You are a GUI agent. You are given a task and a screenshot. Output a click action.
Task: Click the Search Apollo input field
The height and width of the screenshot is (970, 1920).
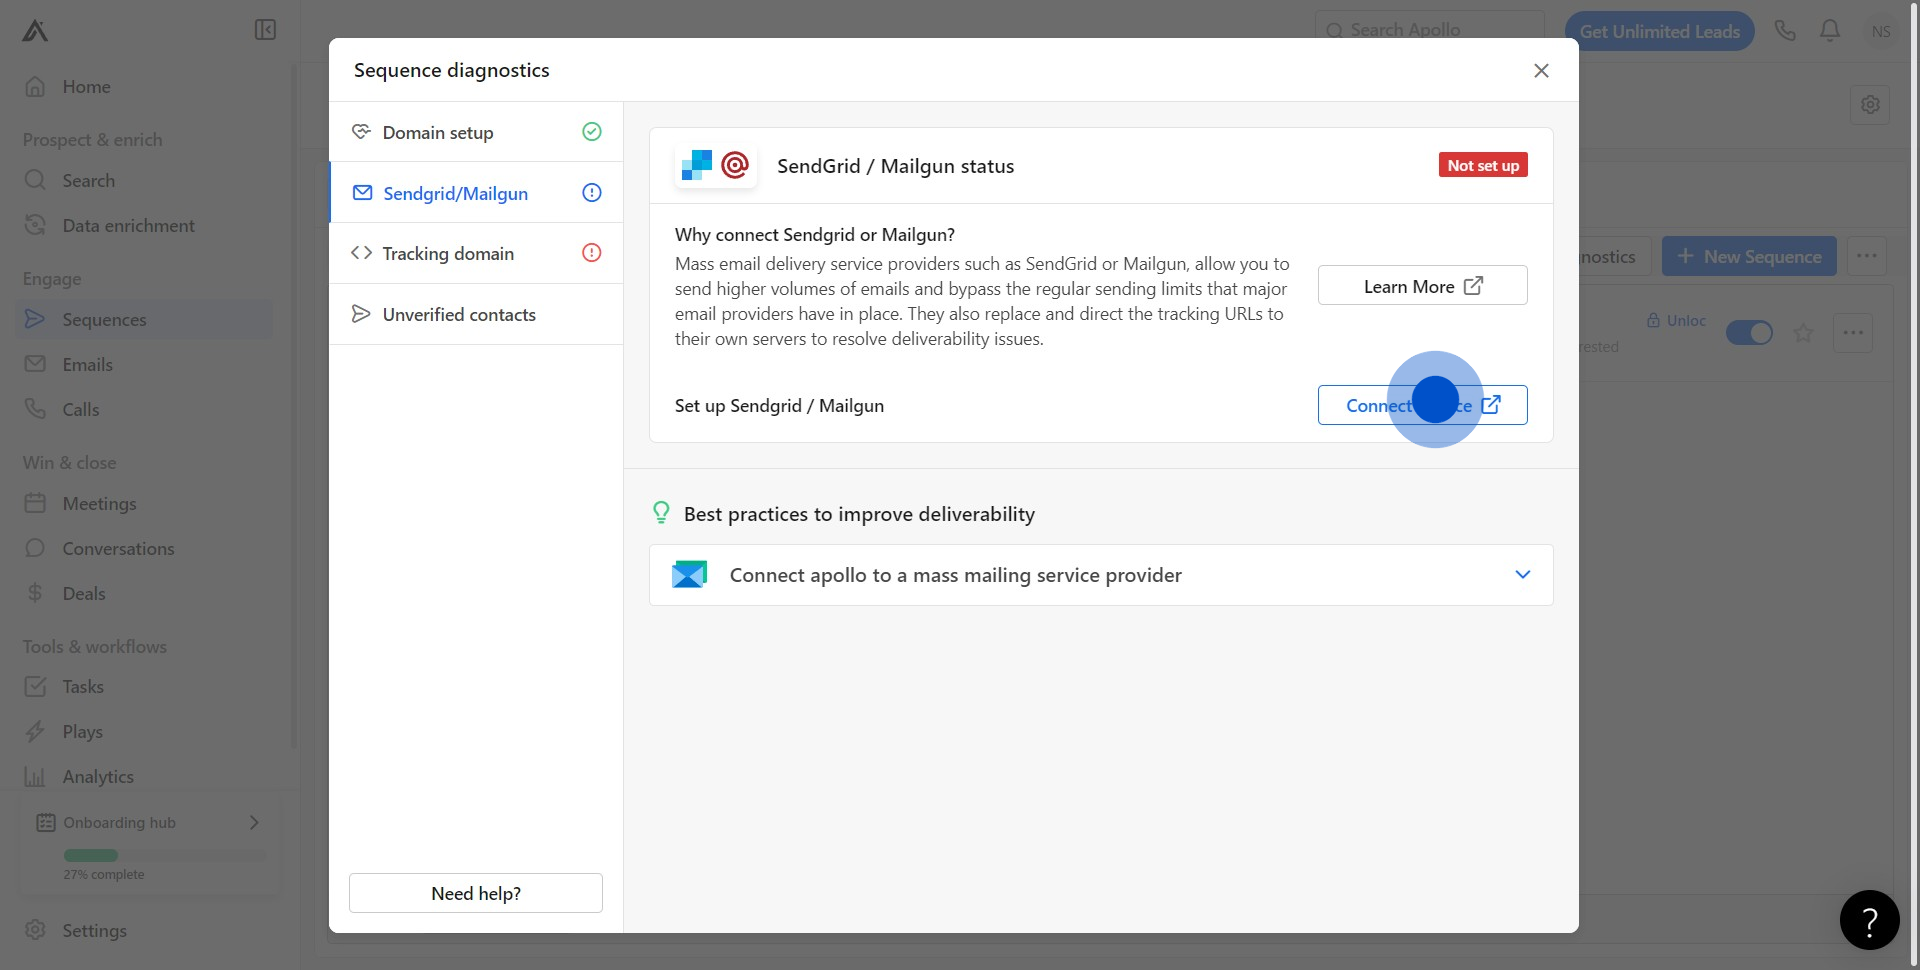click(1430, 30)
